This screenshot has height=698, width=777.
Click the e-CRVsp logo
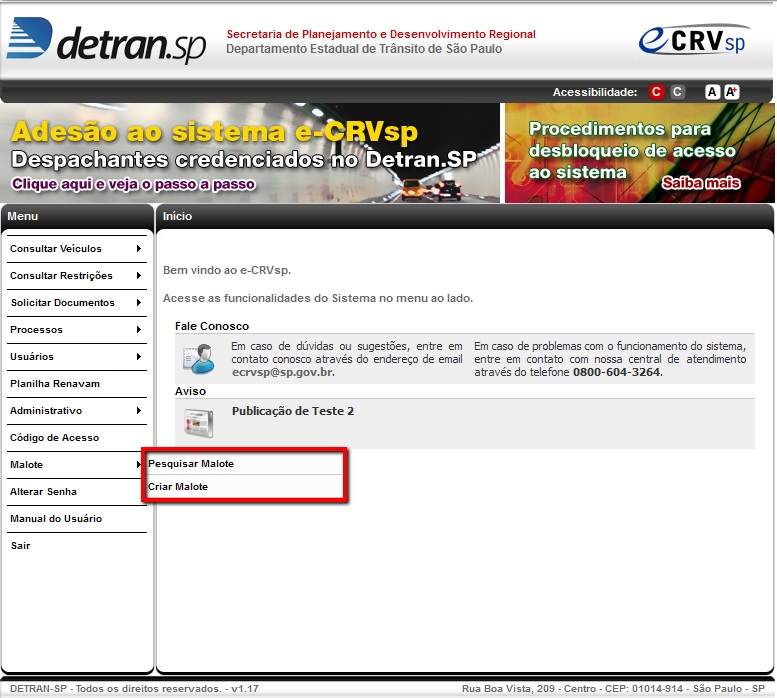(x=694, y=40)
